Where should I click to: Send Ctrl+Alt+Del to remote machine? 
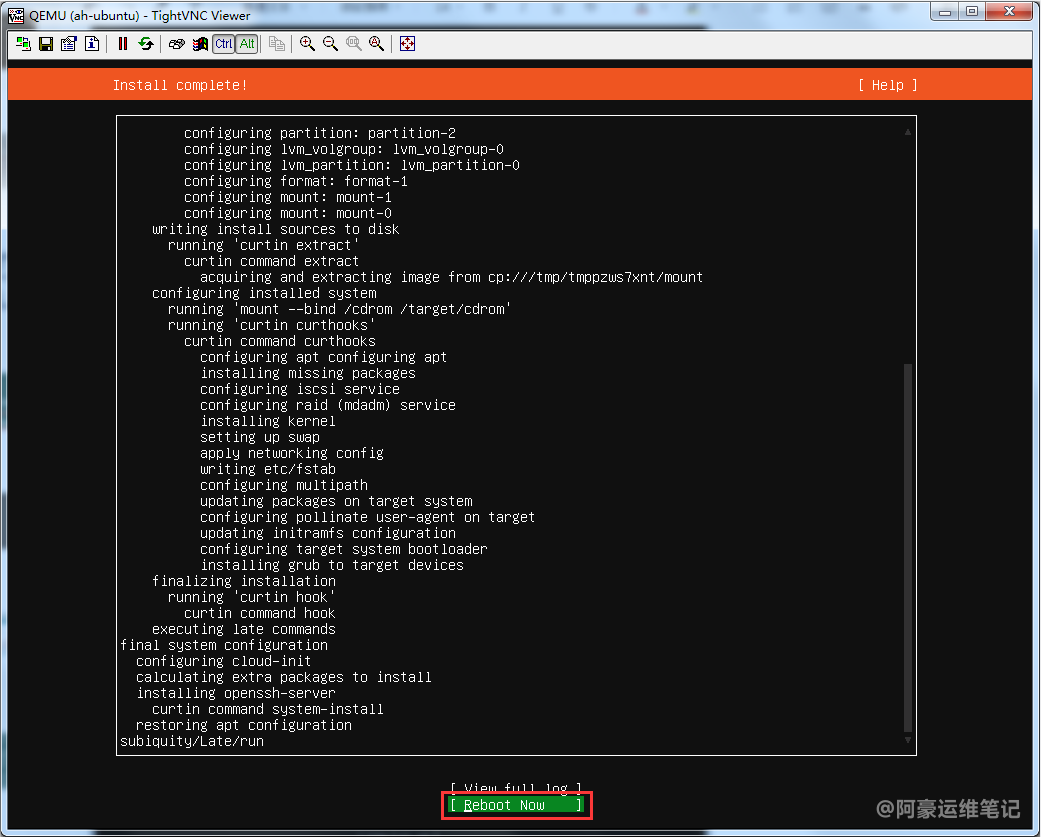tap(177, 44)
